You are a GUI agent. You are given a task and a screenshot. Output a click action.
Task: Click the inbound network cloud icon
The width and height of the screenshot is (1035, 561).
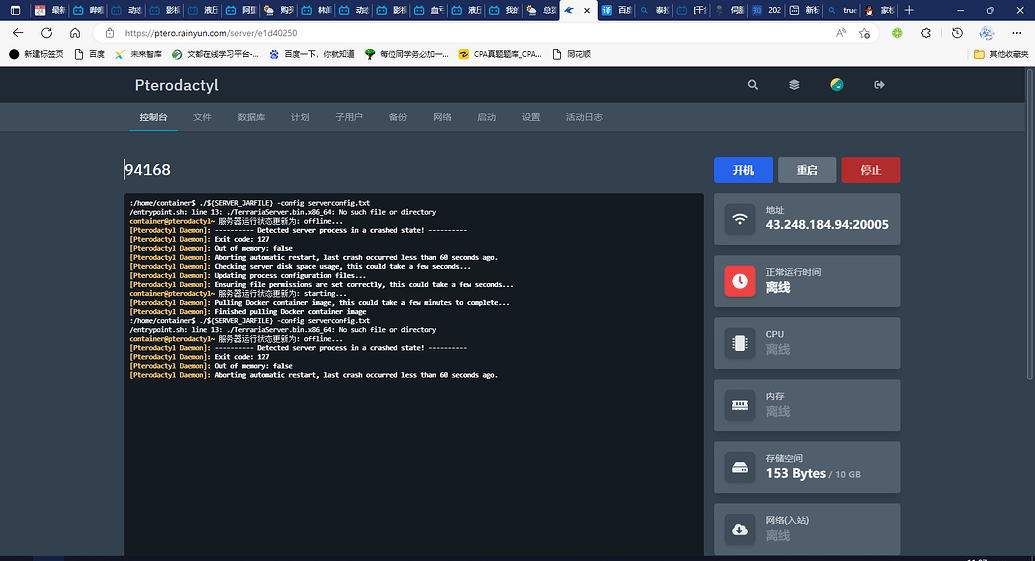(740, 529)
